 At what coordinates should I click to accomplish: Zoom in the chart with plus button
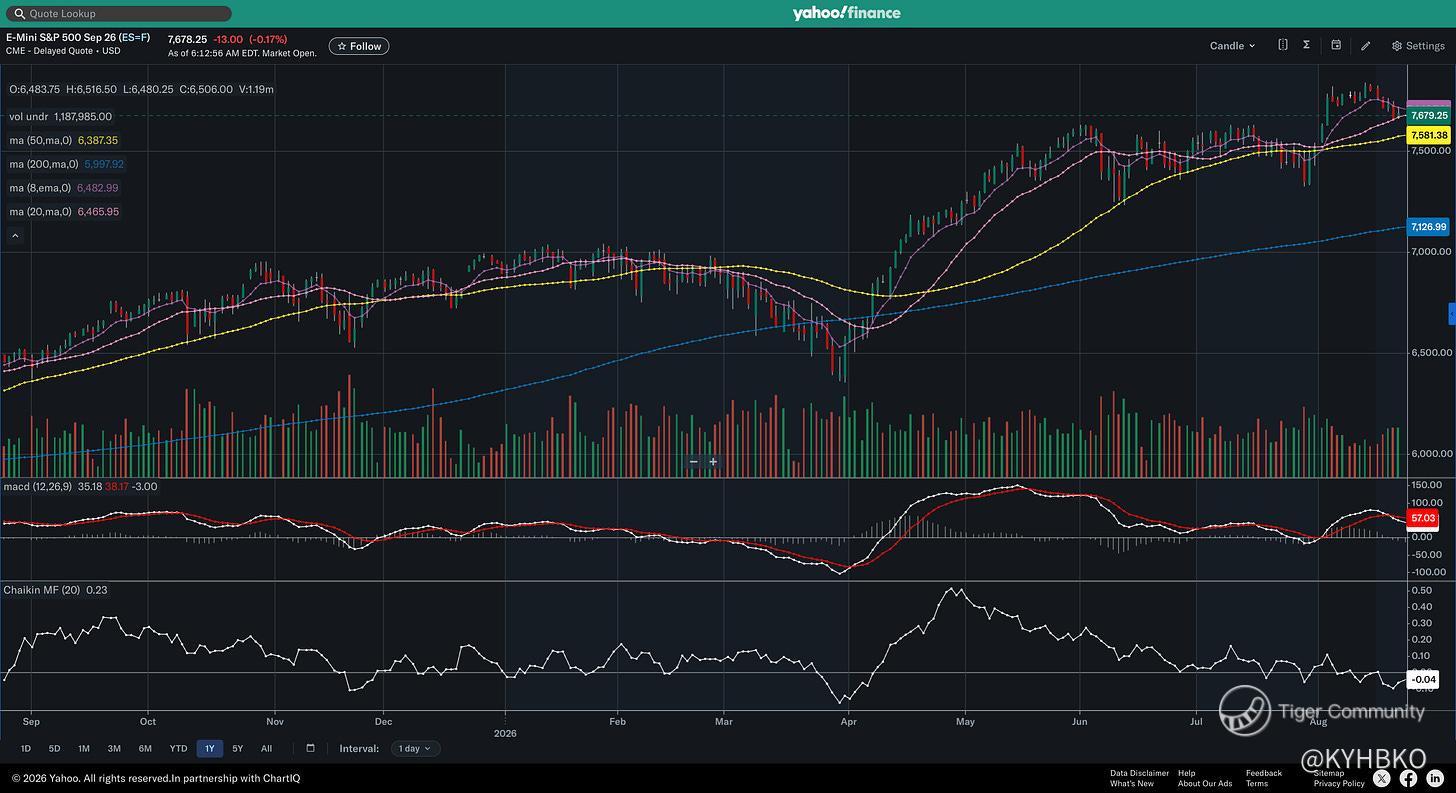pos(713,462)
